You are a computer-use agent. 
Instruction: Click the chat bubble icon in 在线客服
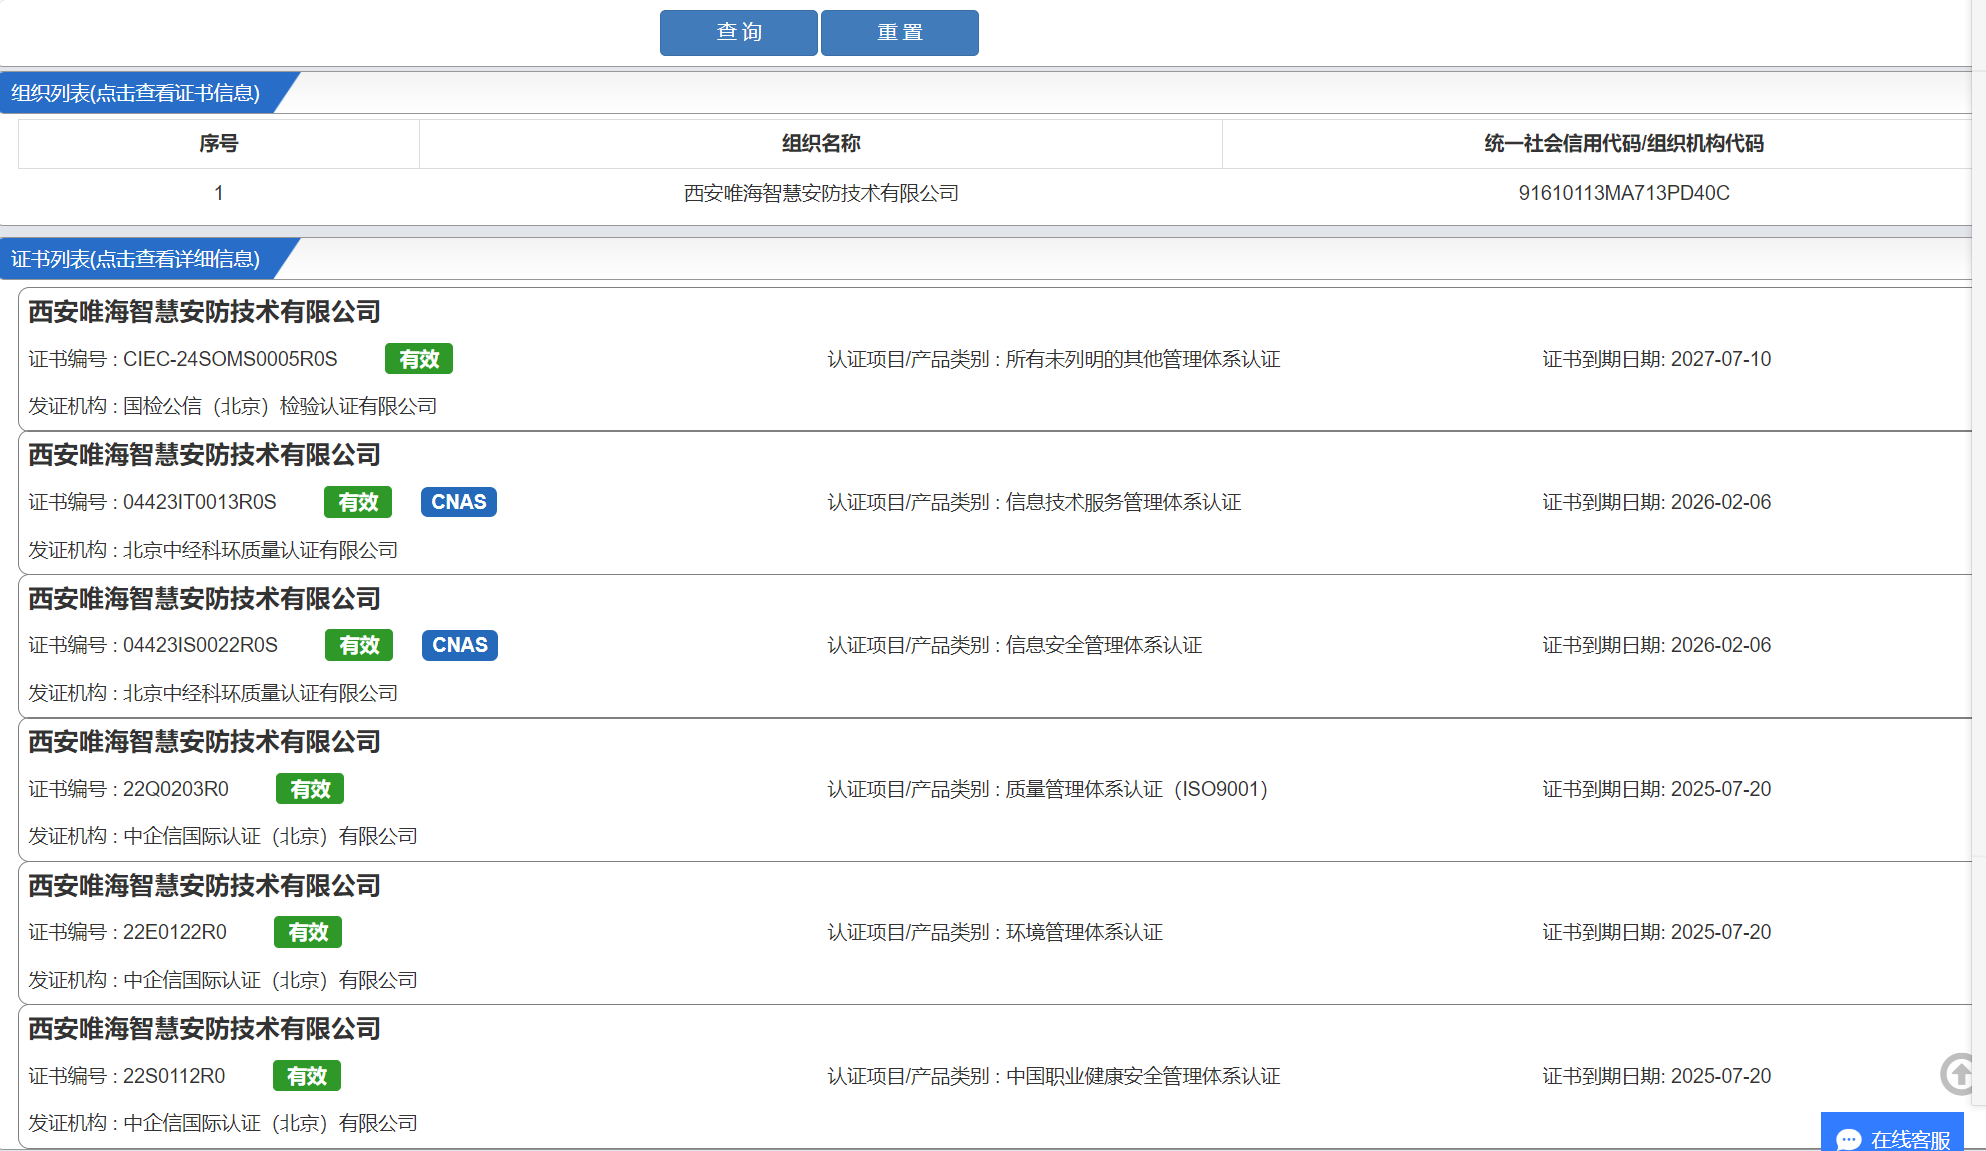pyautogui.click(x=1849, y=1139)
